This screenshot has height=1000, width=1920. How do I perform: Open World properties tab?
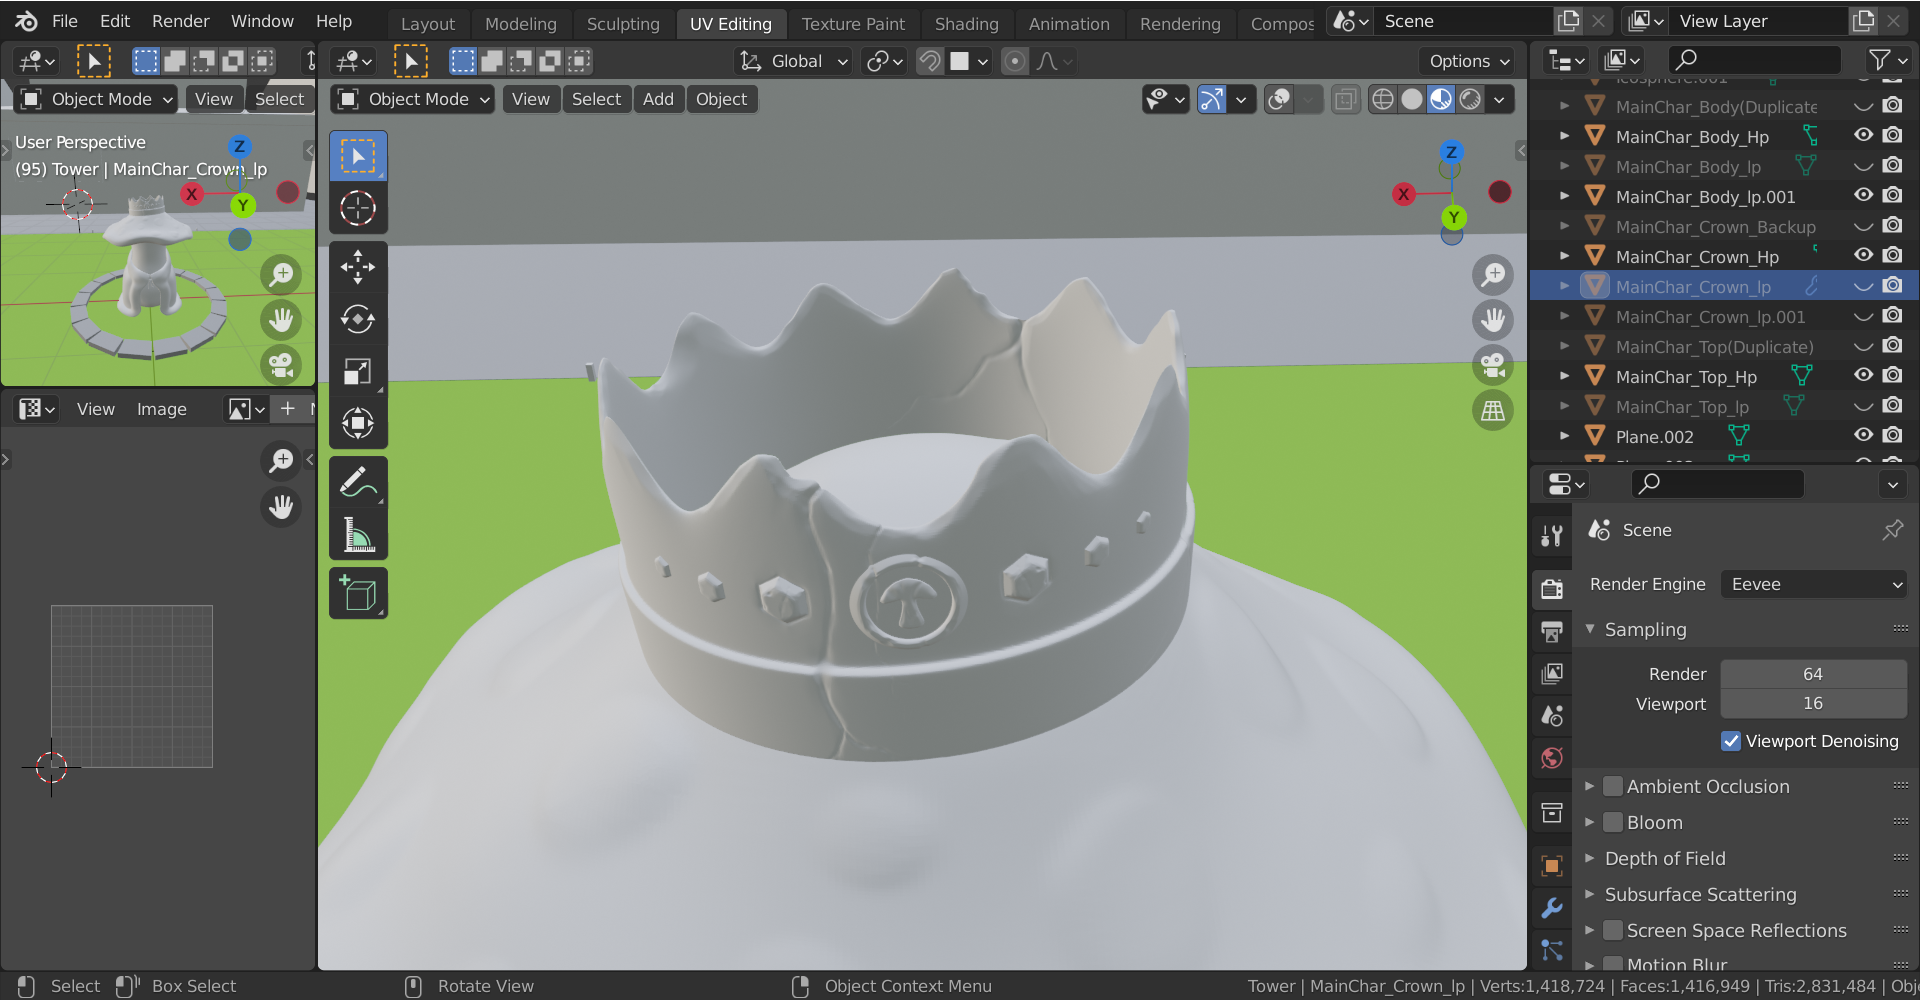click(1552, 757)
